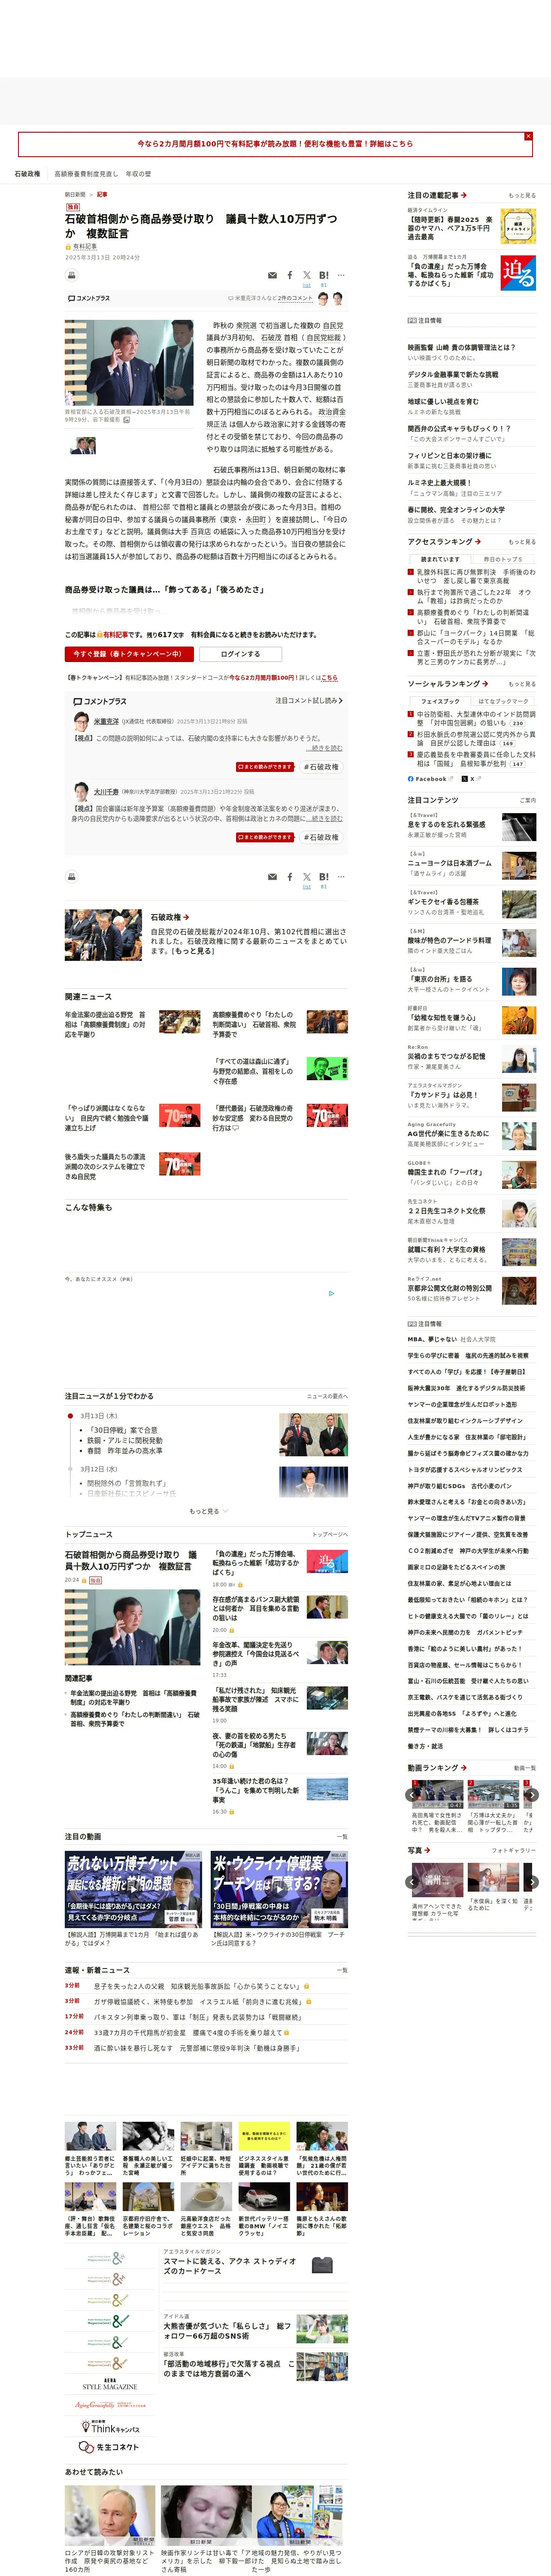Click the ad choices icon in recommendation area
The width and height of the screenshot is (551, 2576).
[x=332, y=1293]
